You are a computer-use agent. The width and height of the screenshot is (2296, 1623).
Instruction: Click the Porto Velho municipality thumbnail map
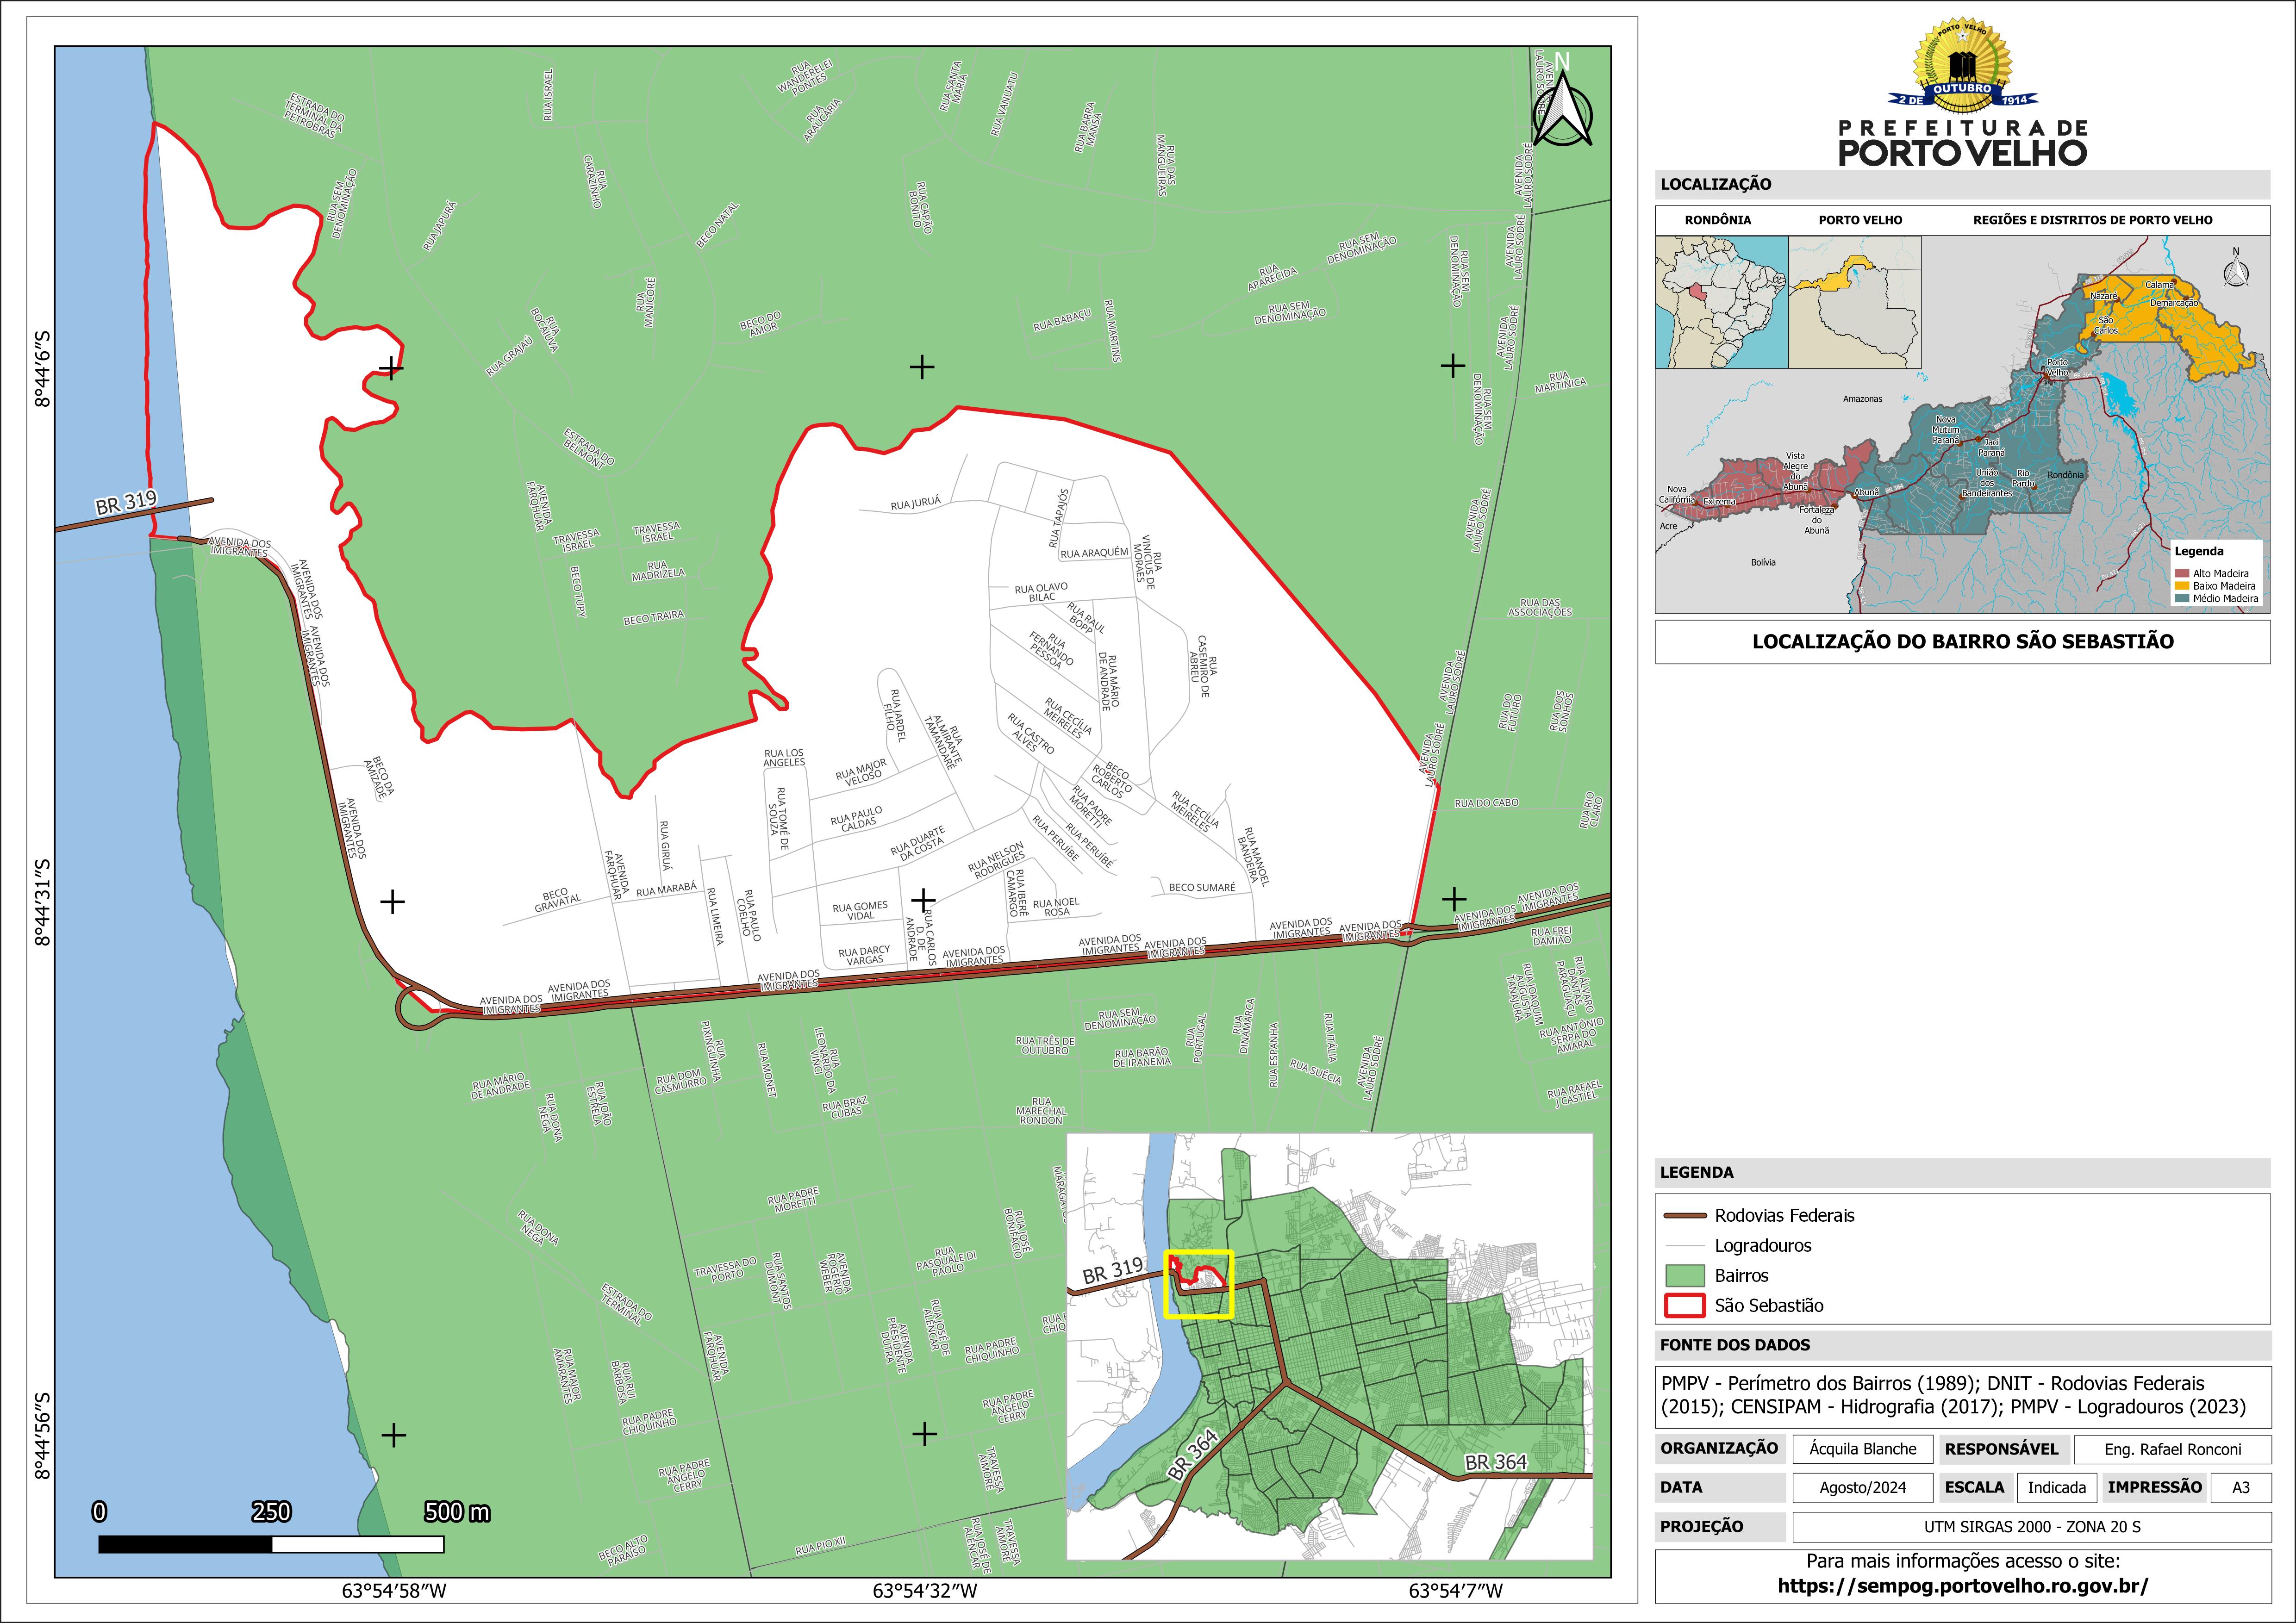pyautogui.click(x=1855, y=302)
